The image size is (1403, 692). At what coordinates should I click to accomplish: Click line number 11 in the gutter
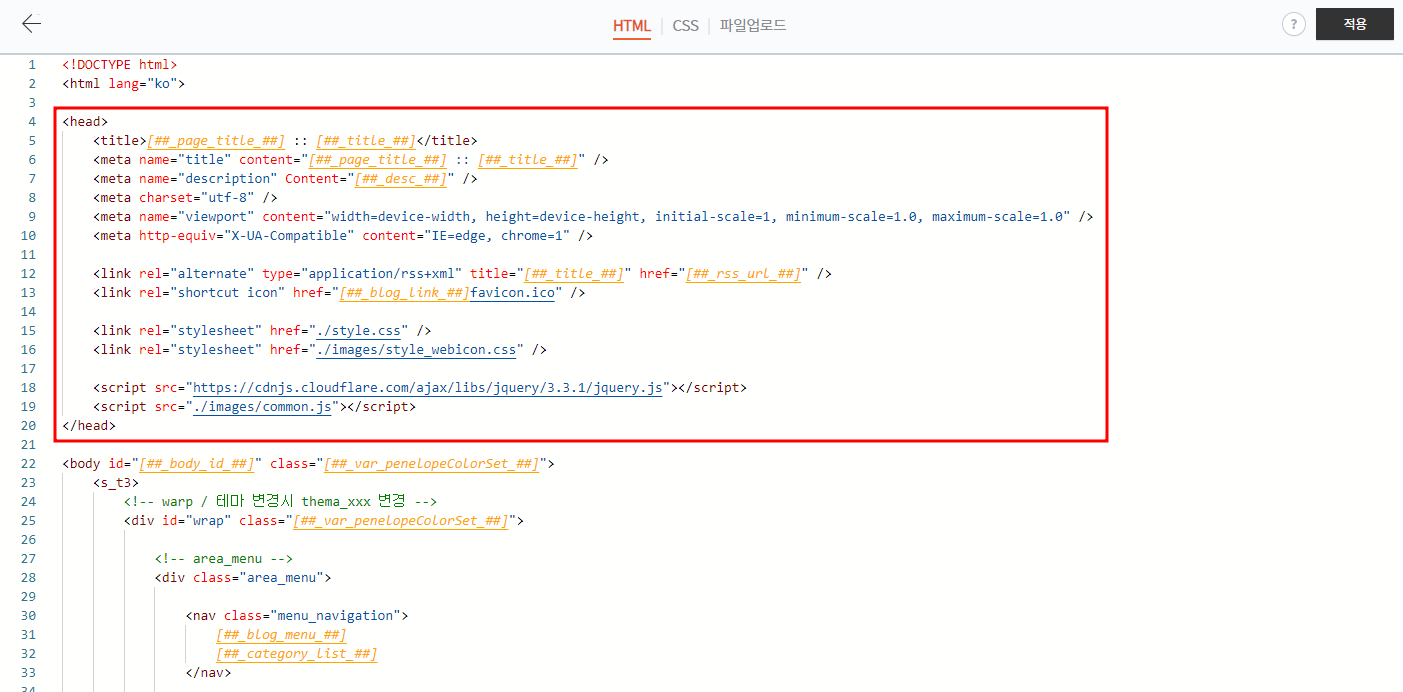point(29,255)
